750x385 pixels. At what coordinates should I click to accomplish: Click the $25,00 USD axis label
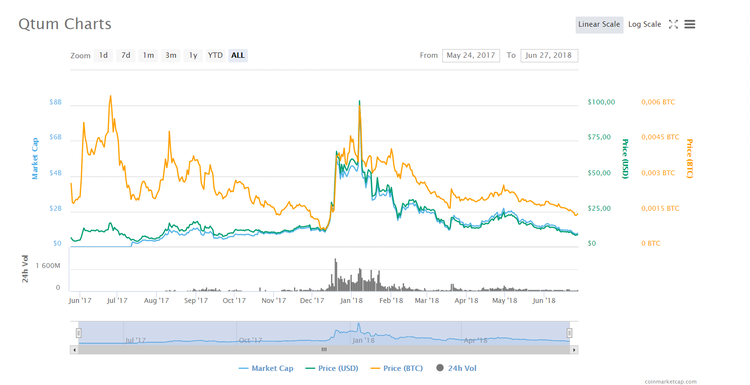pyautogui.click(x=599, y=209)
